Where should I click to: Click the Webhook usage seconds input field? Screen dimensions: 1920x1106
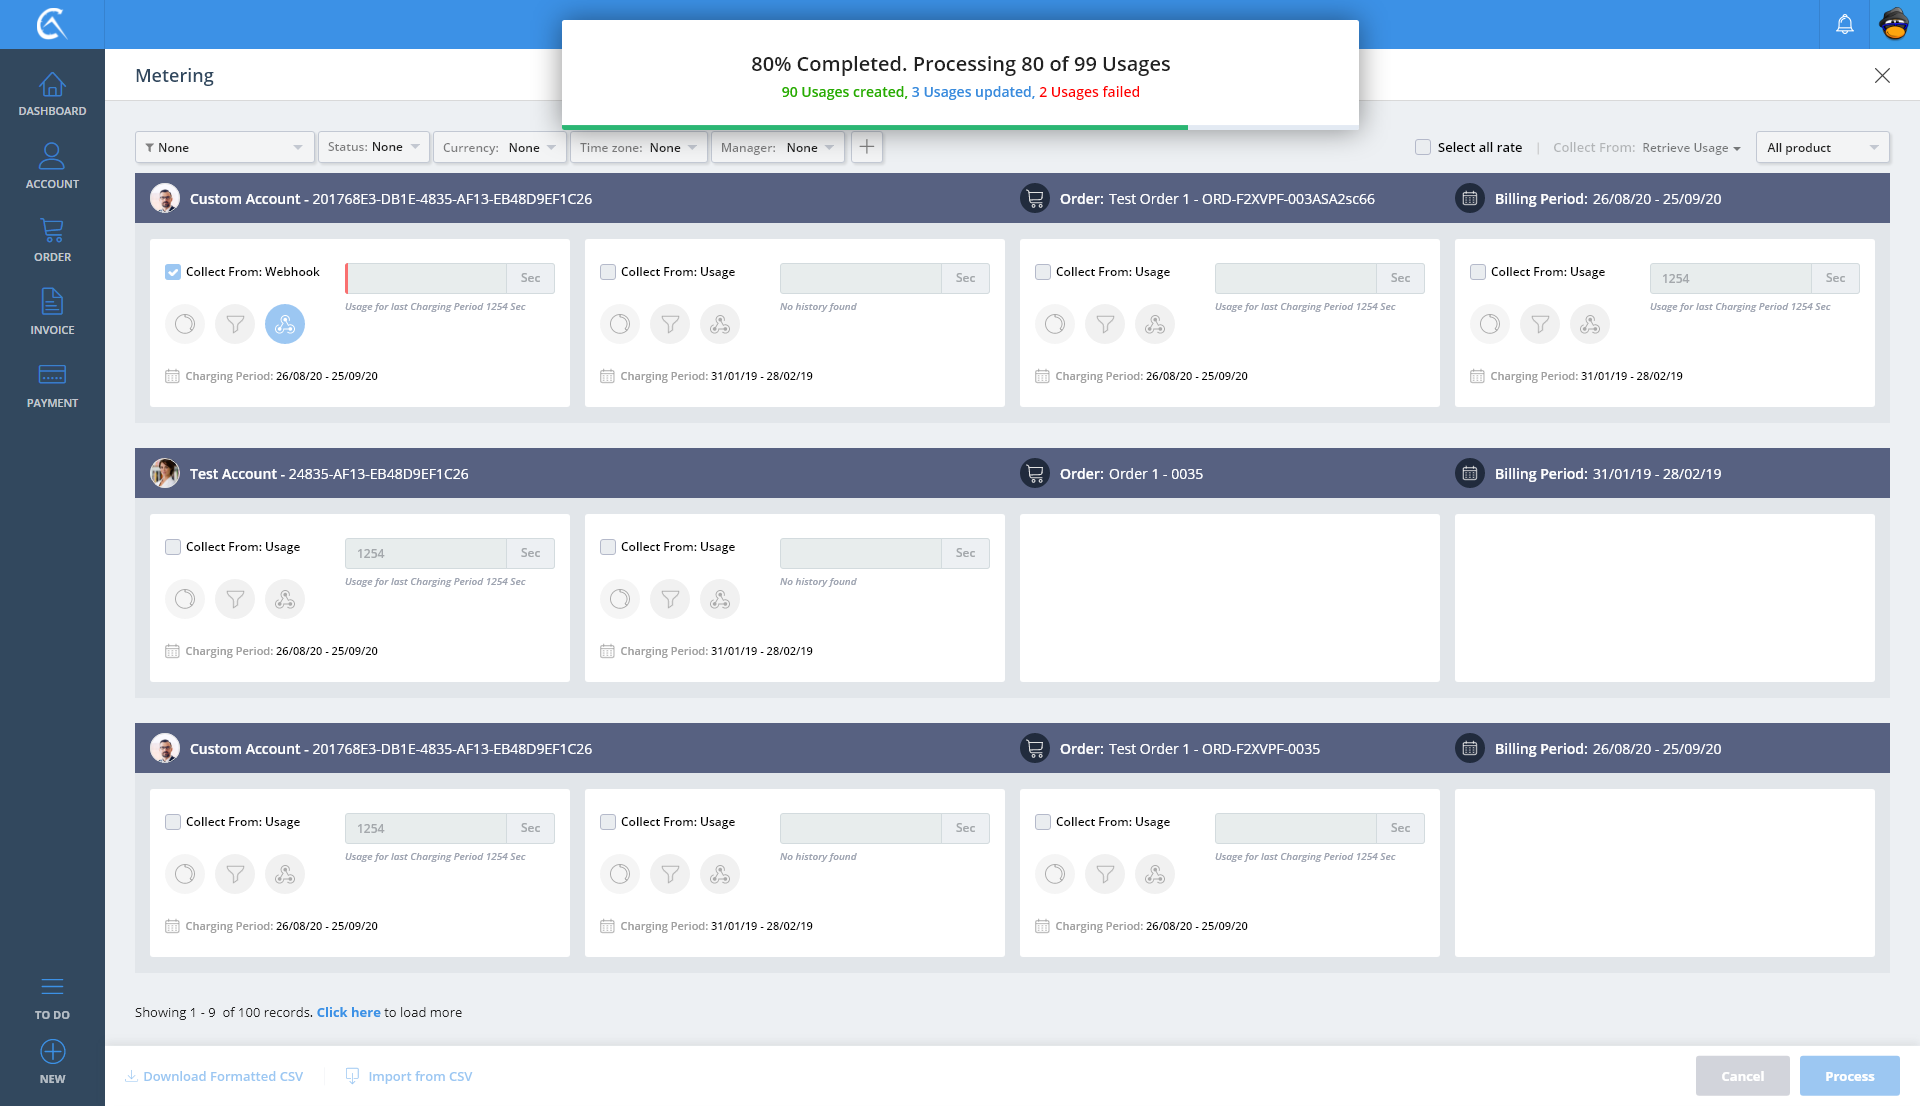point(426,278)
